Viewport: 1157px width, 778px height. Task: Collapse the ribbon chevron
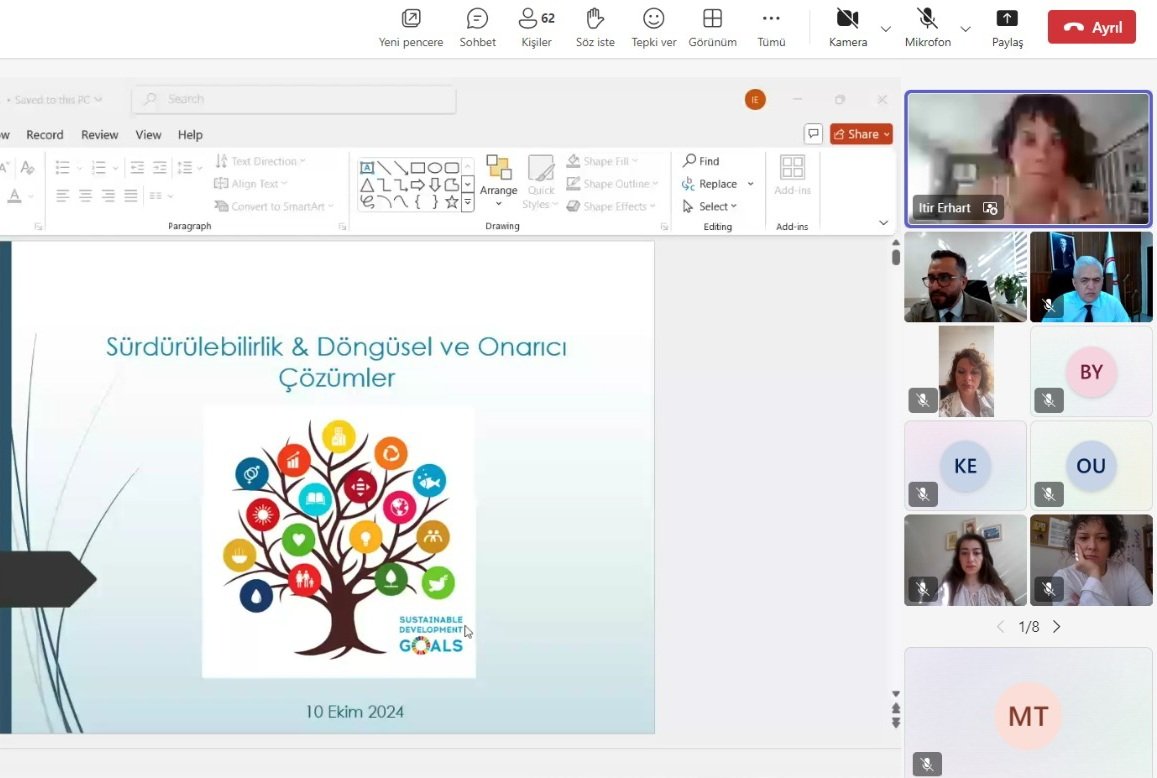tap(883, 223)
